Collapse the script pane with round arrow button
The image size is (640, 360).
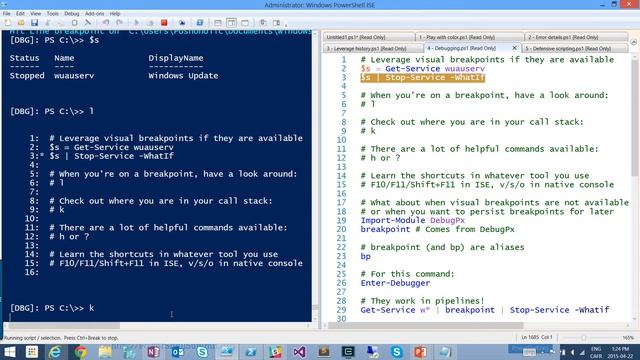633,42
